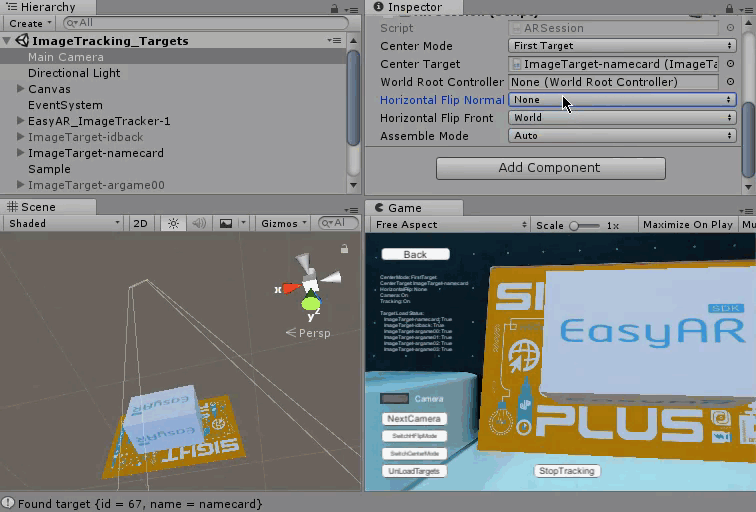Open the Shaded draw mode dropdown

64,223
